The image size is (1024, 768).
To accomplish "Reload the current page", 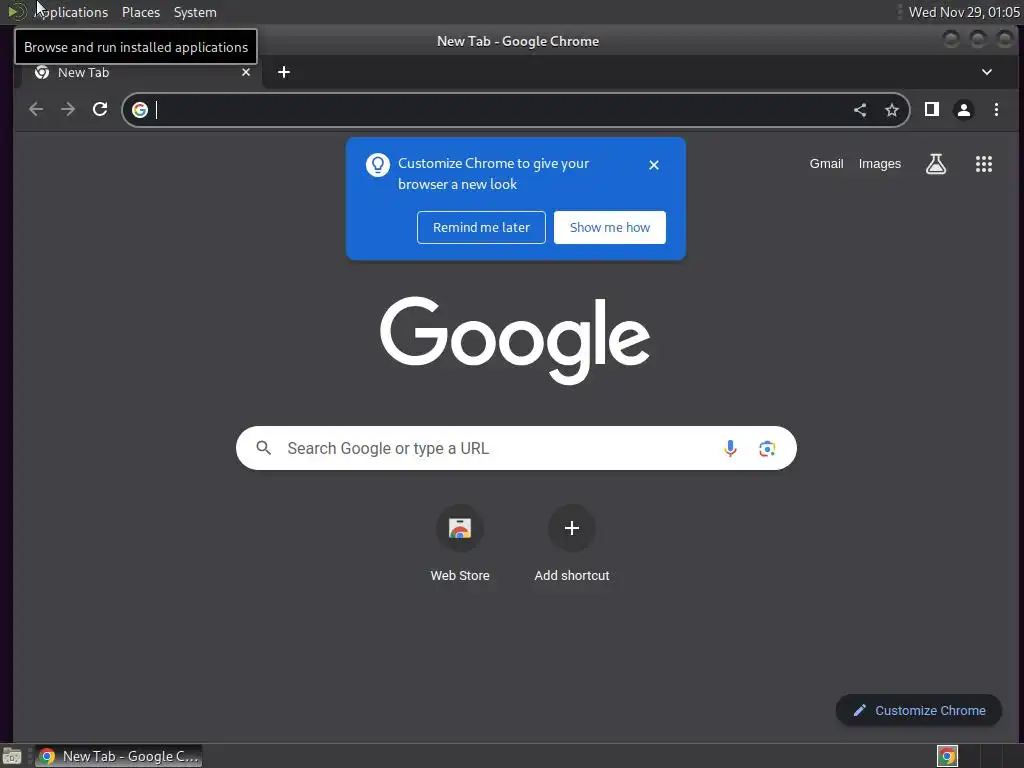I will pos(100,110).
